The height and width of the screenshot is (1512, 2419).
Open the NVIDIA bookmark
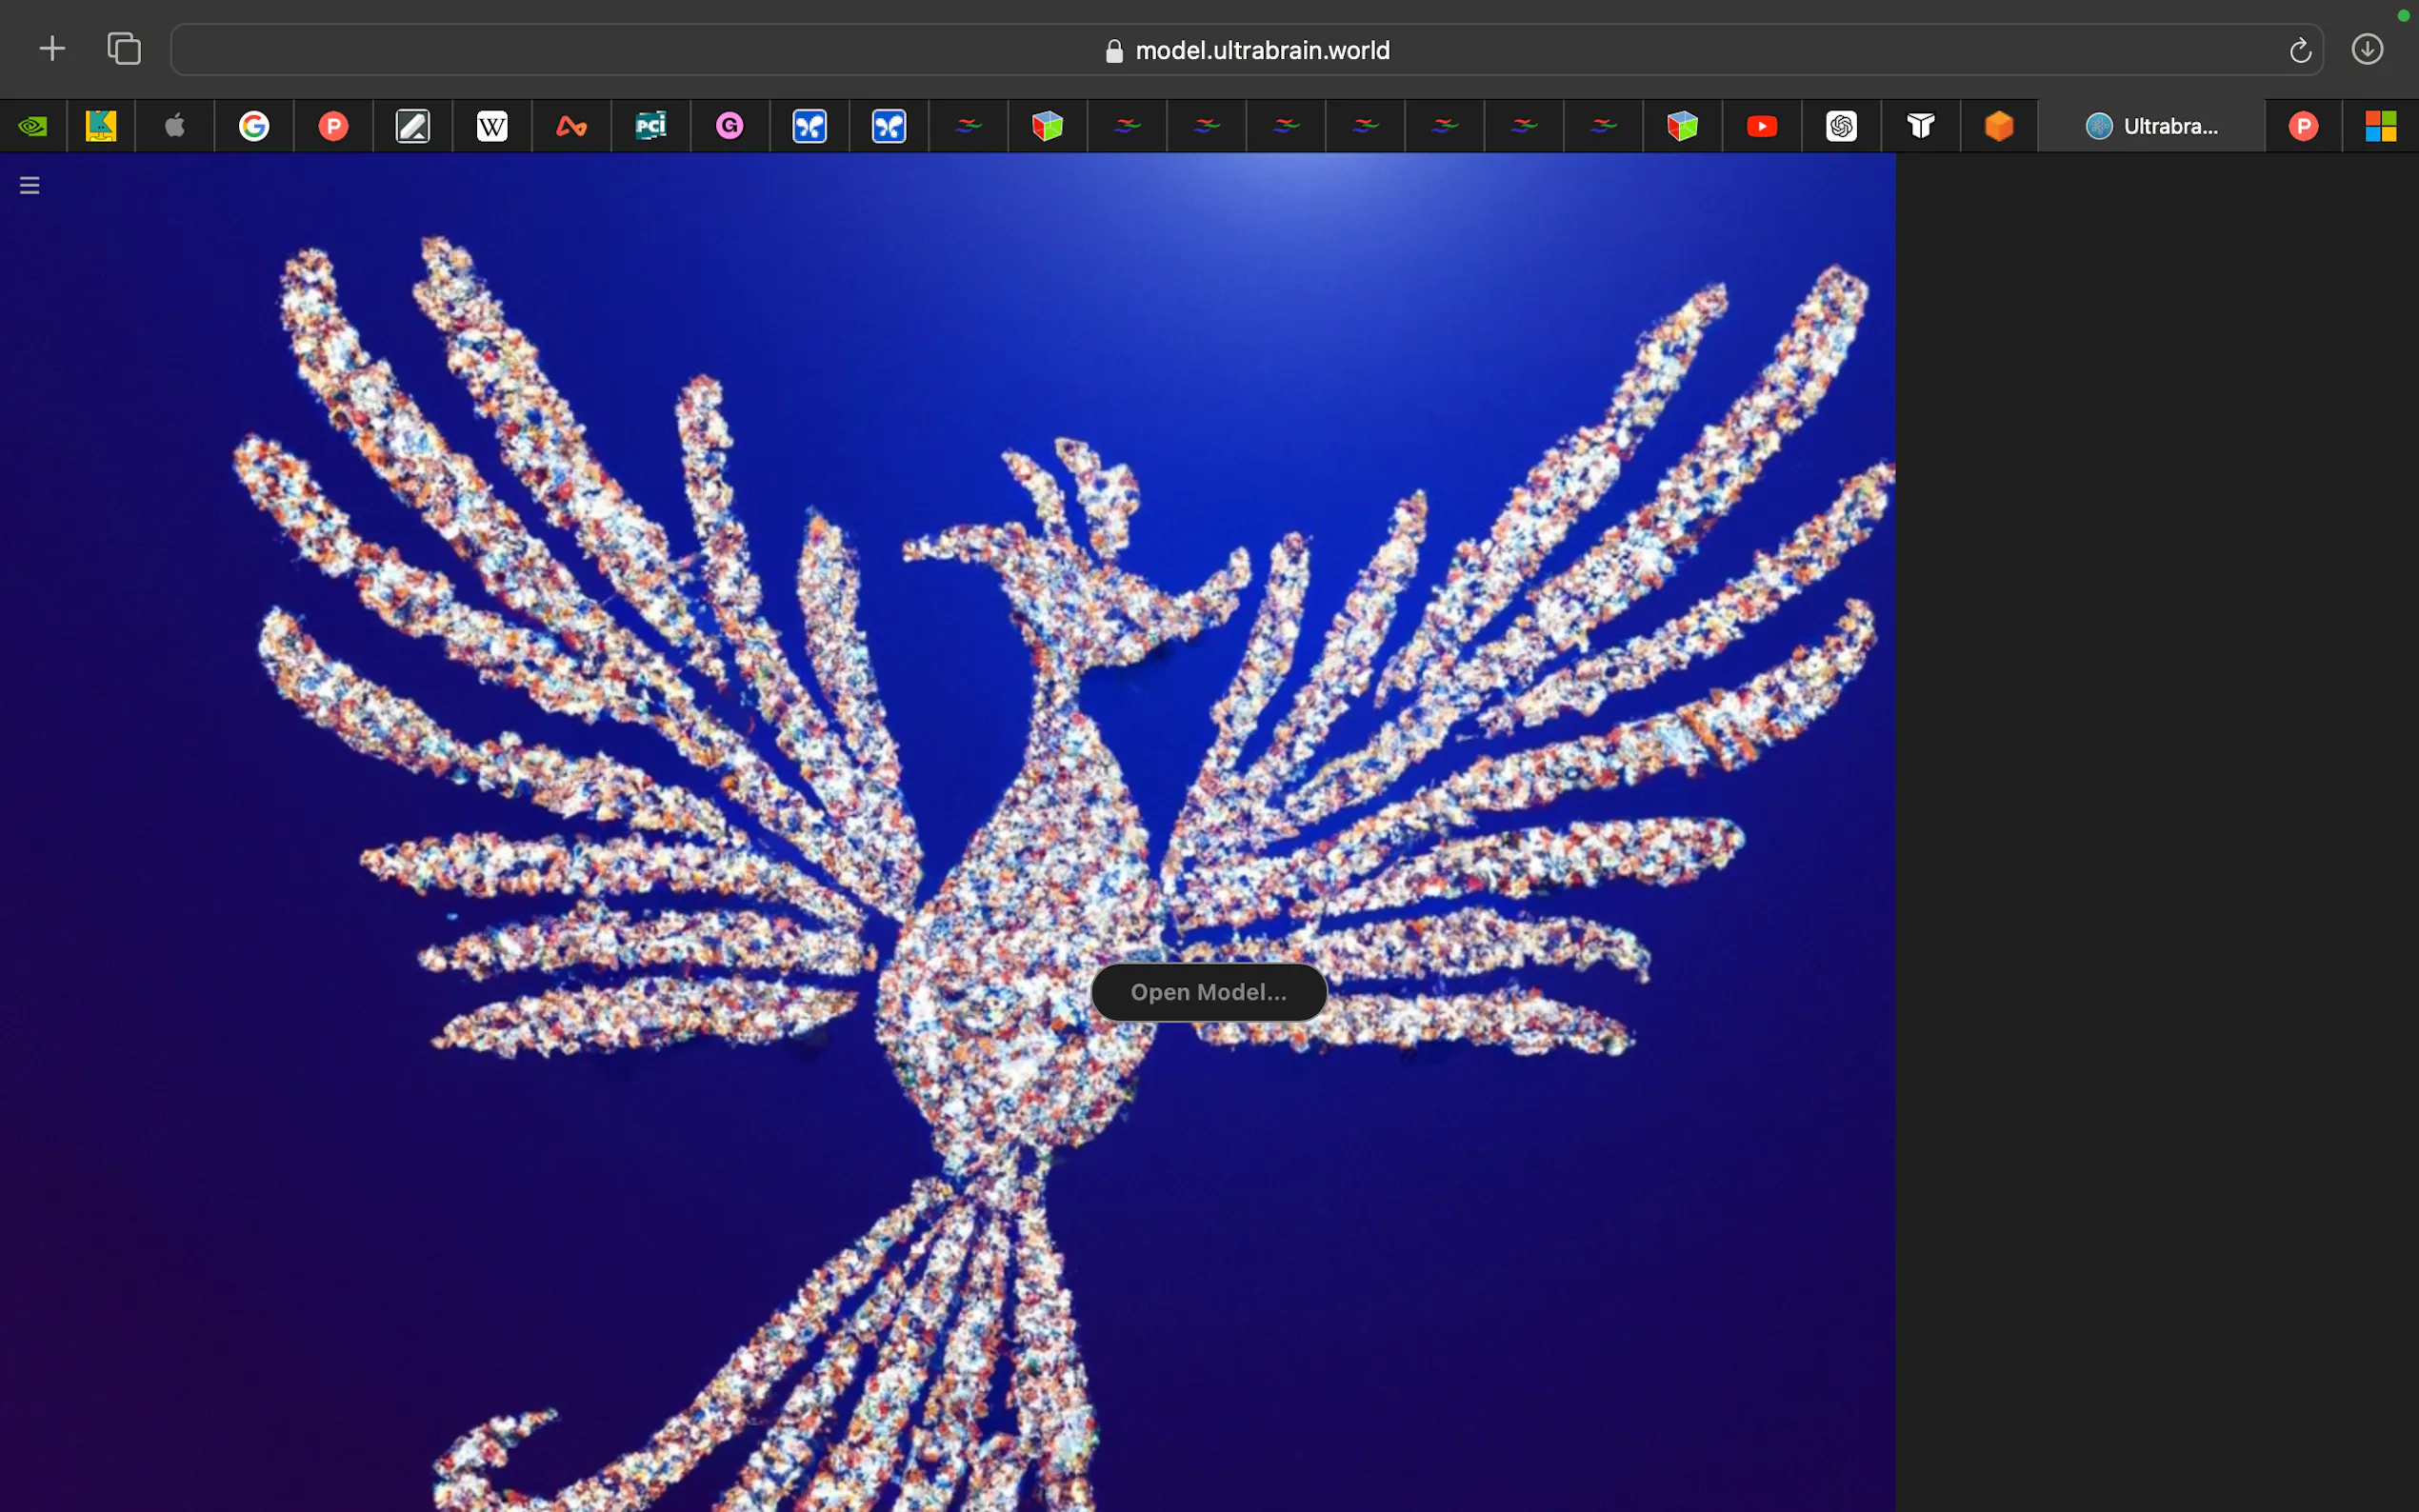click(33, 125)
